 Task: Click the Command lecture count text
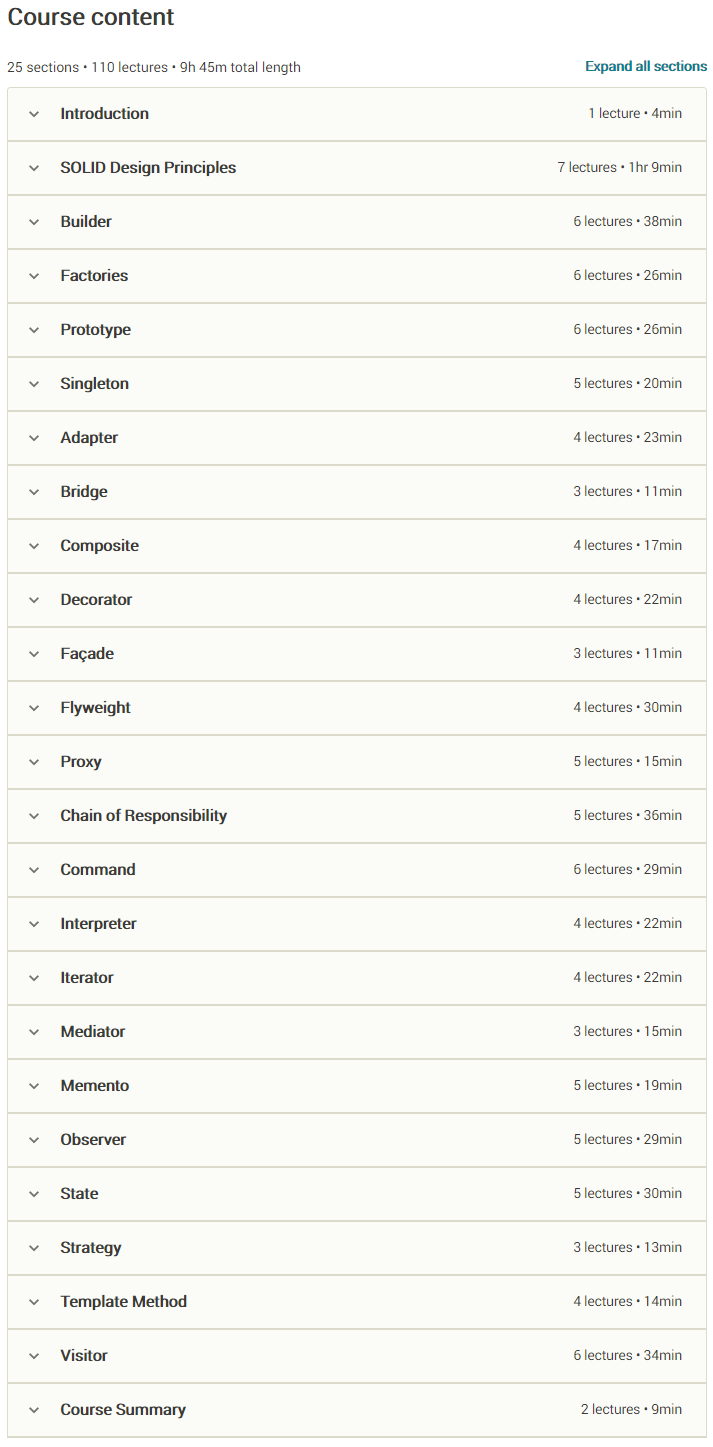(627, 870)
